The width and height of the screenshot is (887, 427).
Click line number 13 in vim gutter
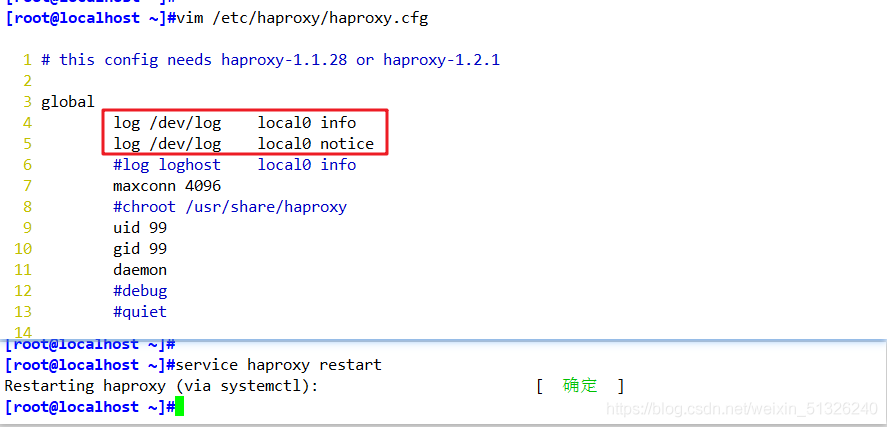pos(23,312)
